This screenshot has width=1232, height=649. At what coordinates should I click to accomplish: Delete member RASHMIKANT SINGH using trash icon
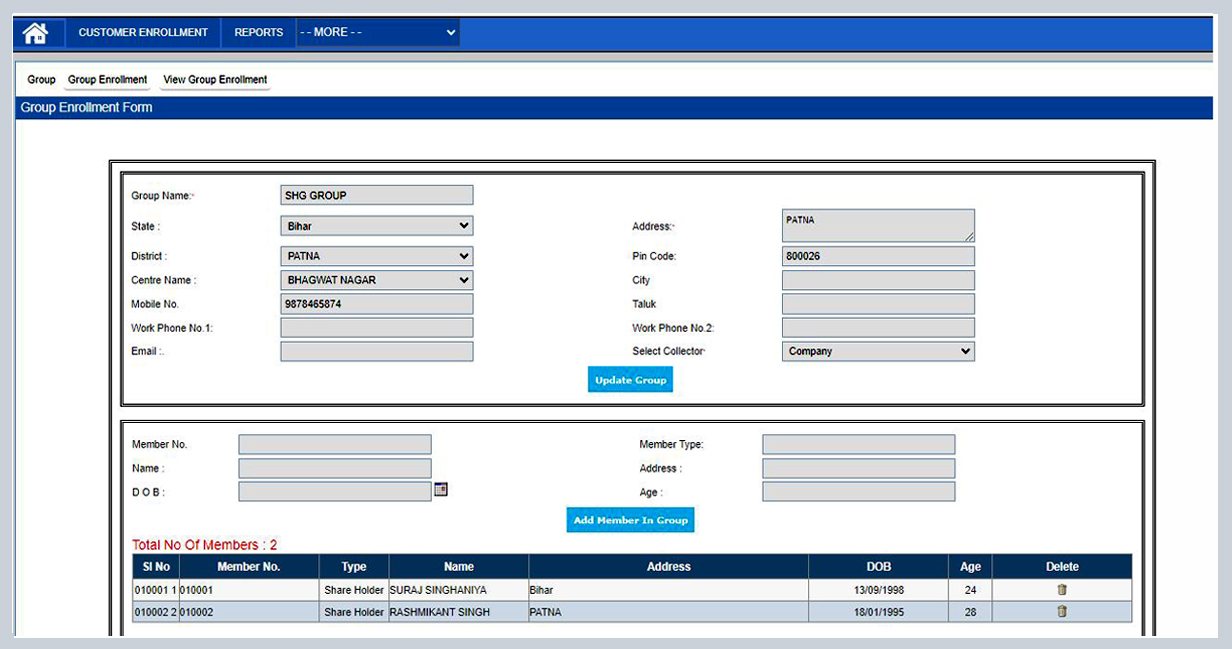[1062, 612]
